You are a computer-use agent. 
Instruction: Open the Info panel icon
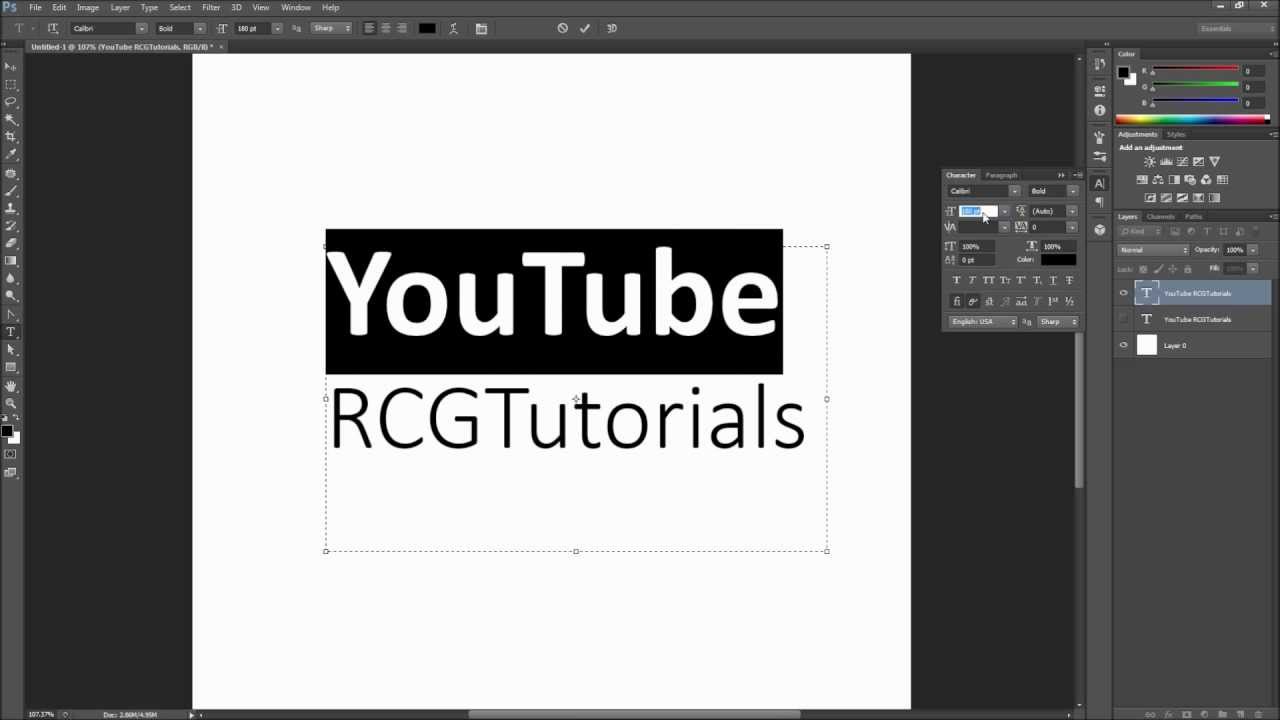tap(1100, 110)
